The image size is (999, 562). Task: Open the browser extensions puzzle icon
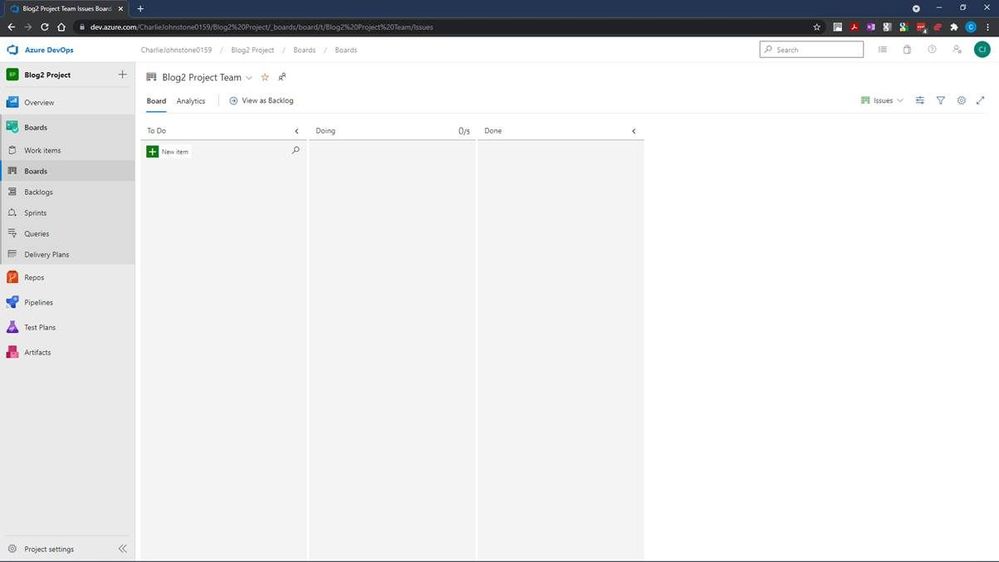(x=954, y=27)
